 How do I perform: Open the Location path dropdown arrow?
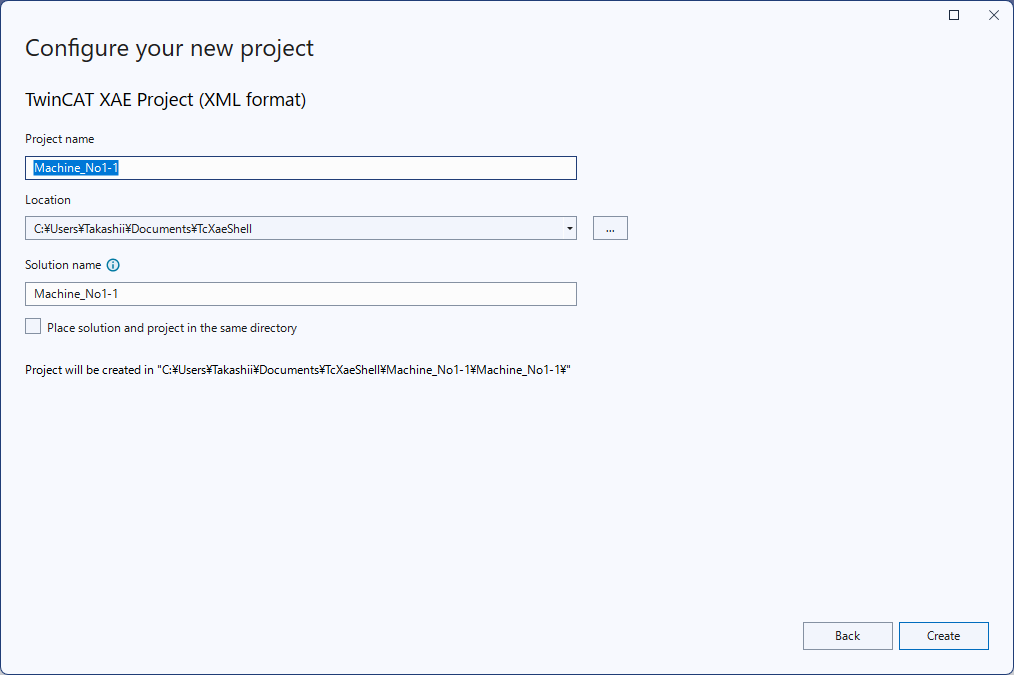(569, 229)
